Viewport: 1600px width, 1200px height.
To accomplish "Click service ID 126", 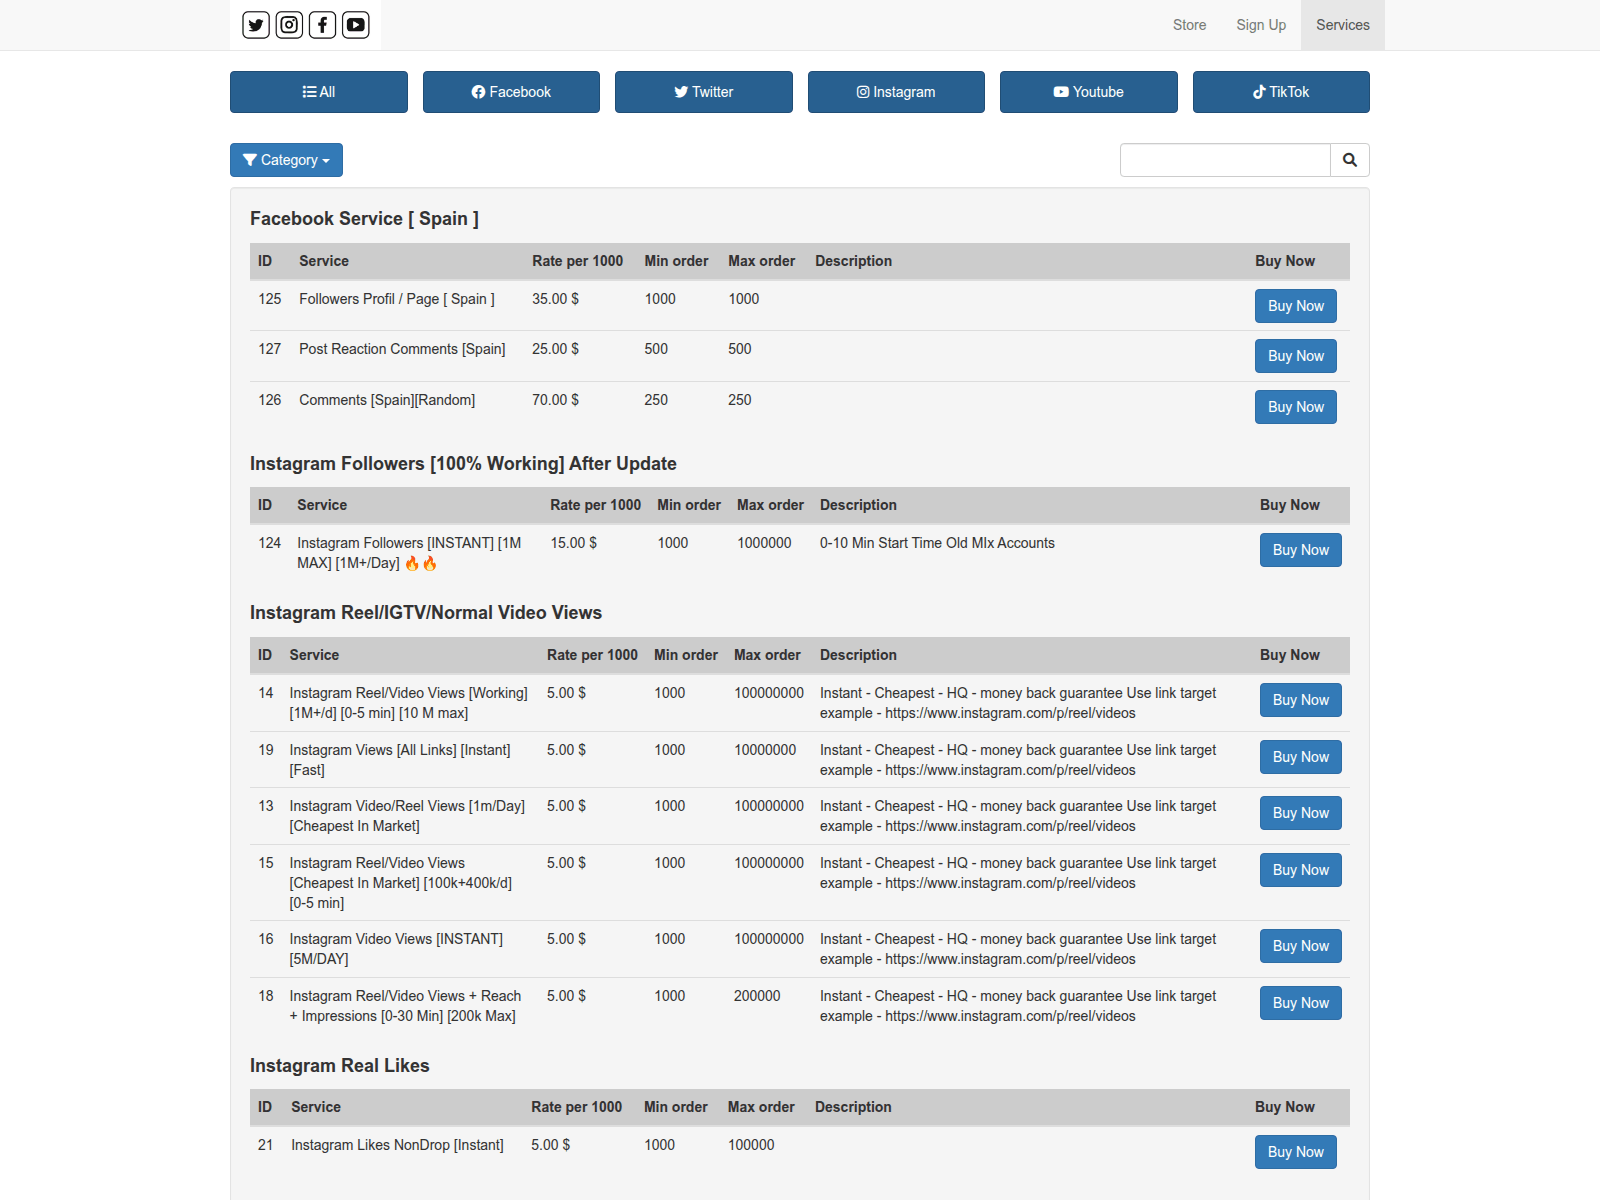I will click(270, 400).
